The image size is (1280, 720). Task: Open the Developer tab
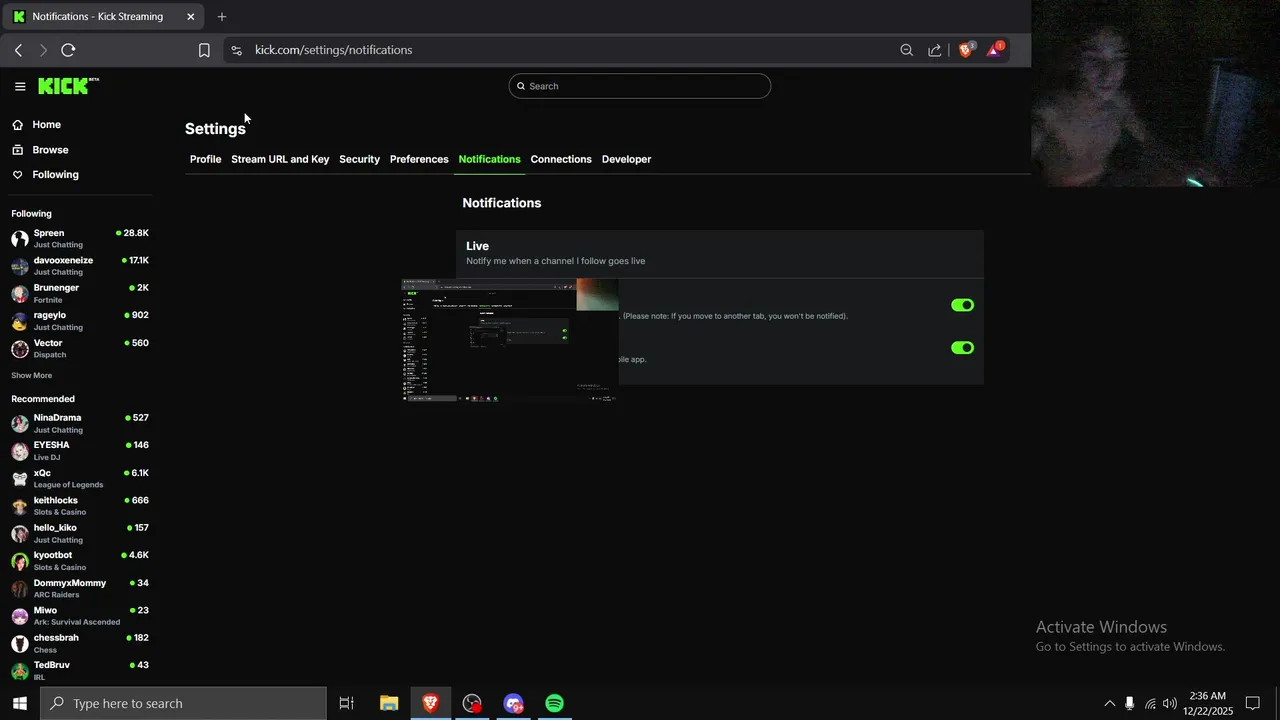point(626,159)
